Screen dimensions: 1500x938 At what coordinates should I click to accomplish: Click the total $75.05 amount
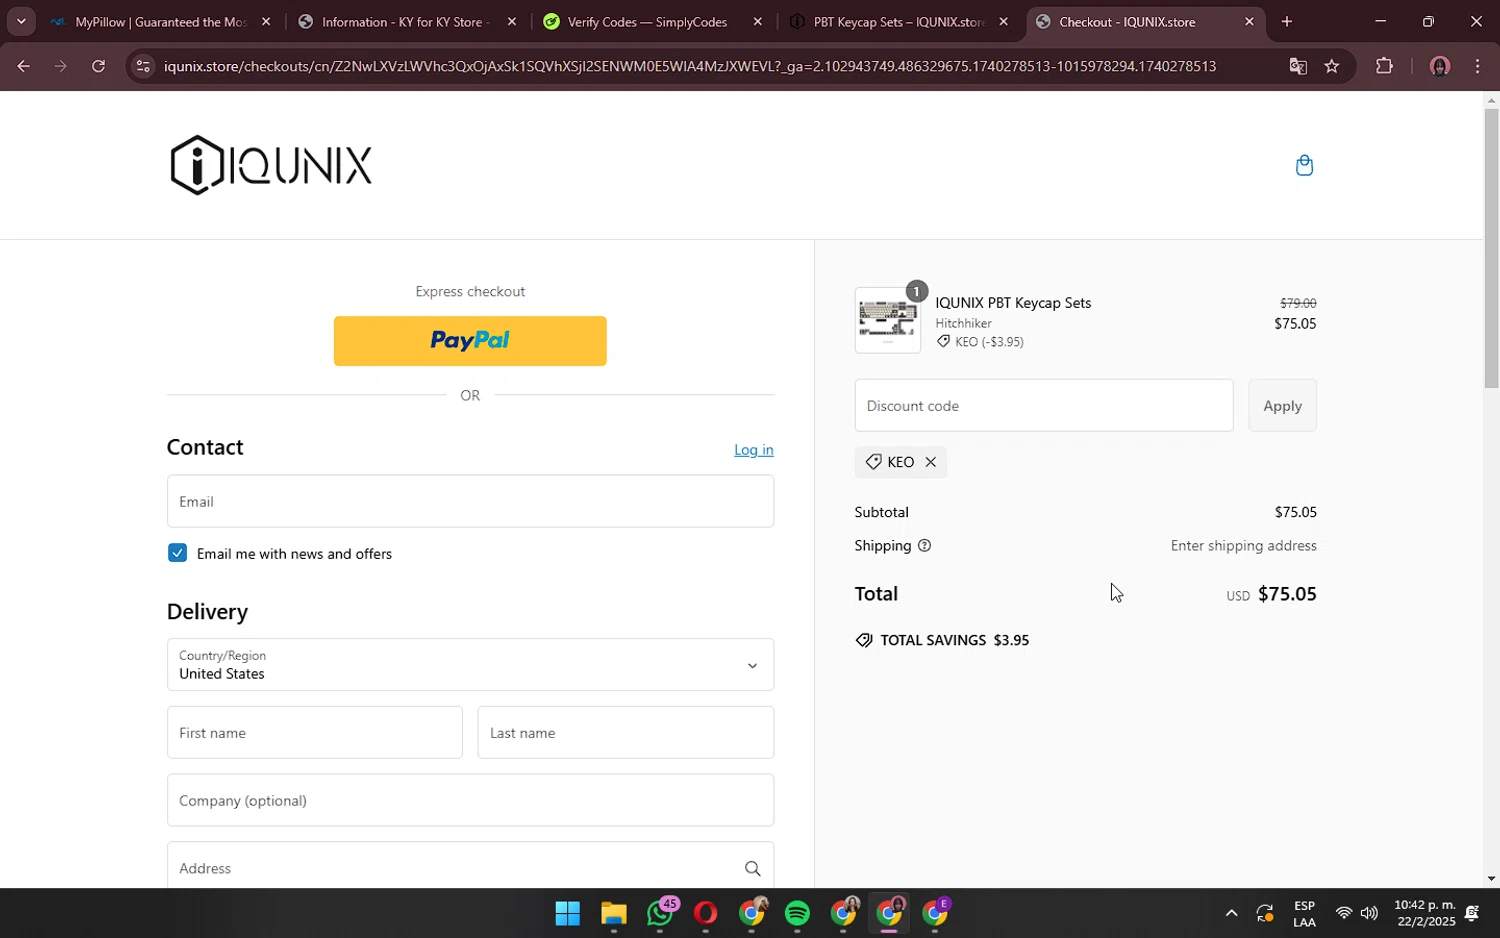[1287, 594]
